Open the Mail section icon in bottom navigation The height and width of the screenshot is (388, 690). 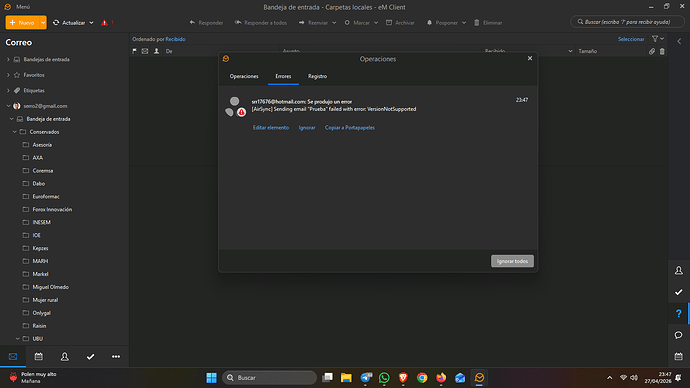tap(13, 357)
